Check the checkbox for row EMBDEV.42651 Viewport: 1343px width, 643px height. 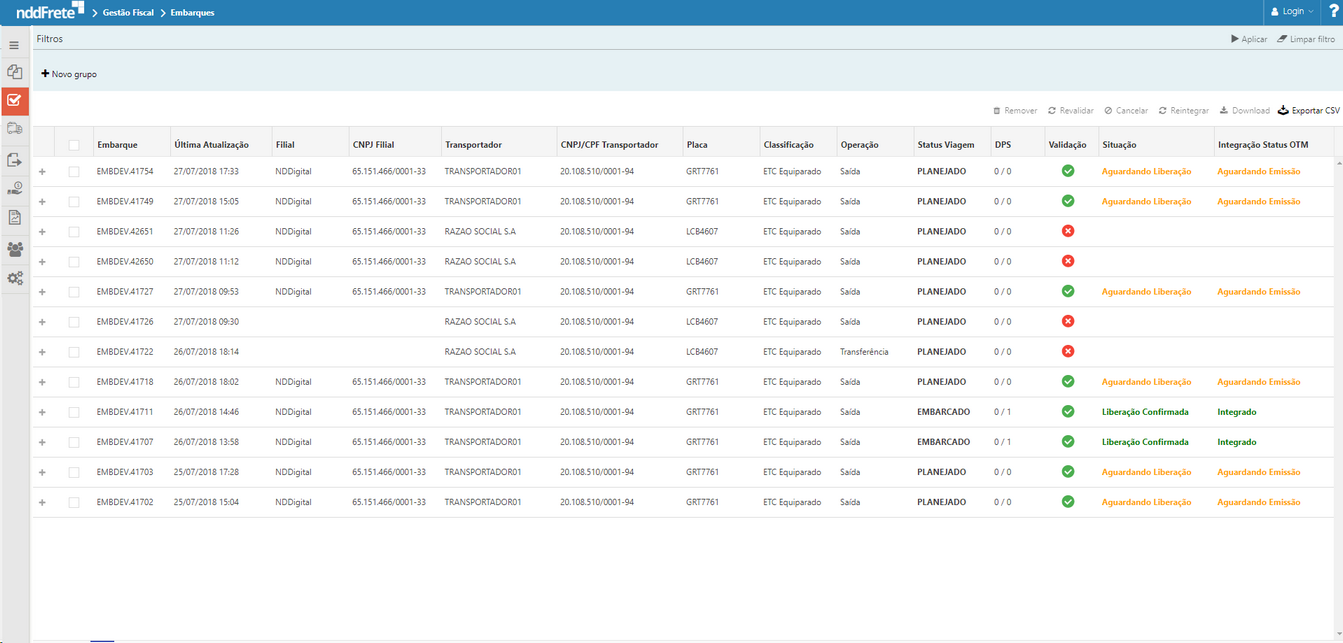[x=74, y=231]
